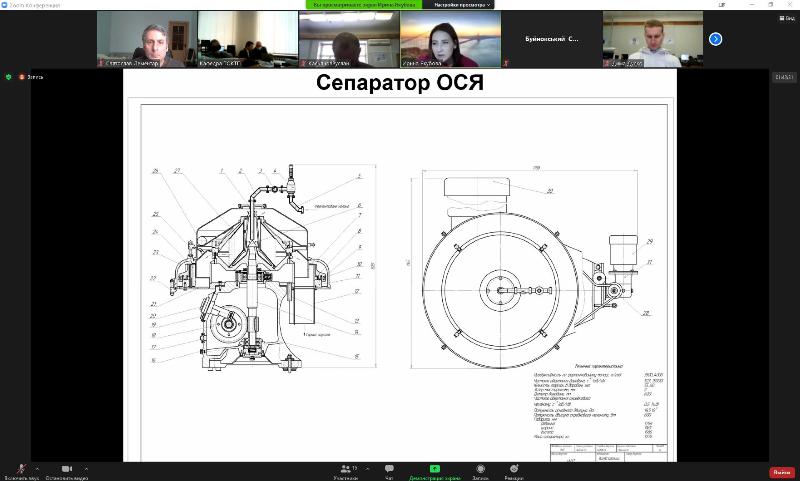Click the Сепаратор ОСЯ slide title
Screen dimensions: 800x481
pyautogui.click(x=400, y=83)
